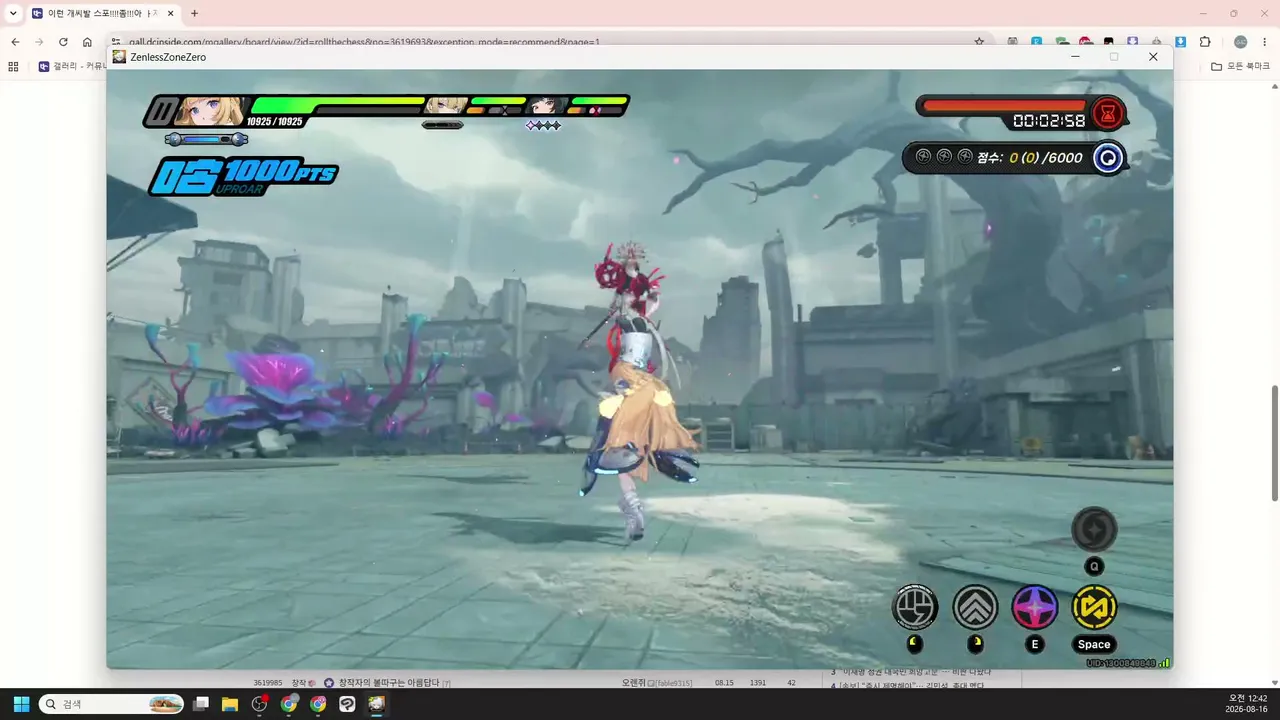Open the Chrome profile avatar
Image resolution: width=1280 pixels, height=720 pixels.
coord(1240,42)
